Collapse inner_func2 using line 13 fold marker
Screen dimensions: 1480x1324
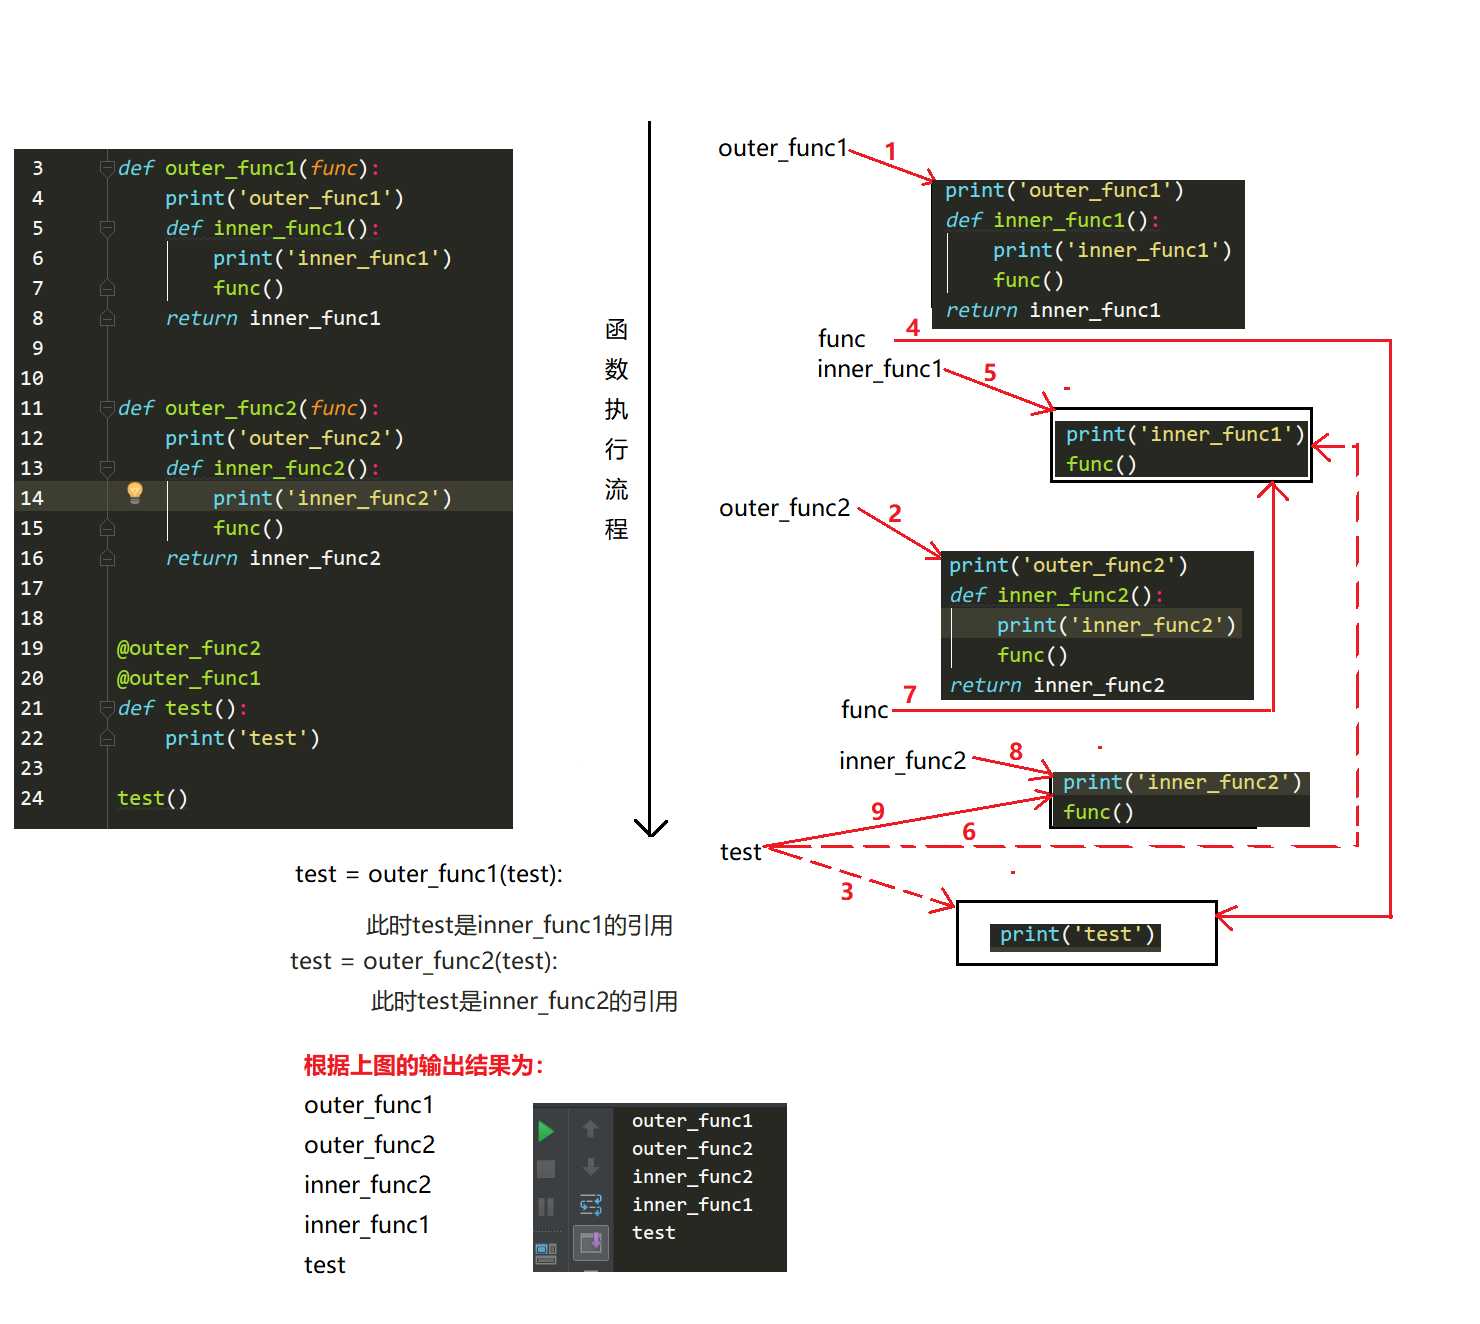pos(107,469)
